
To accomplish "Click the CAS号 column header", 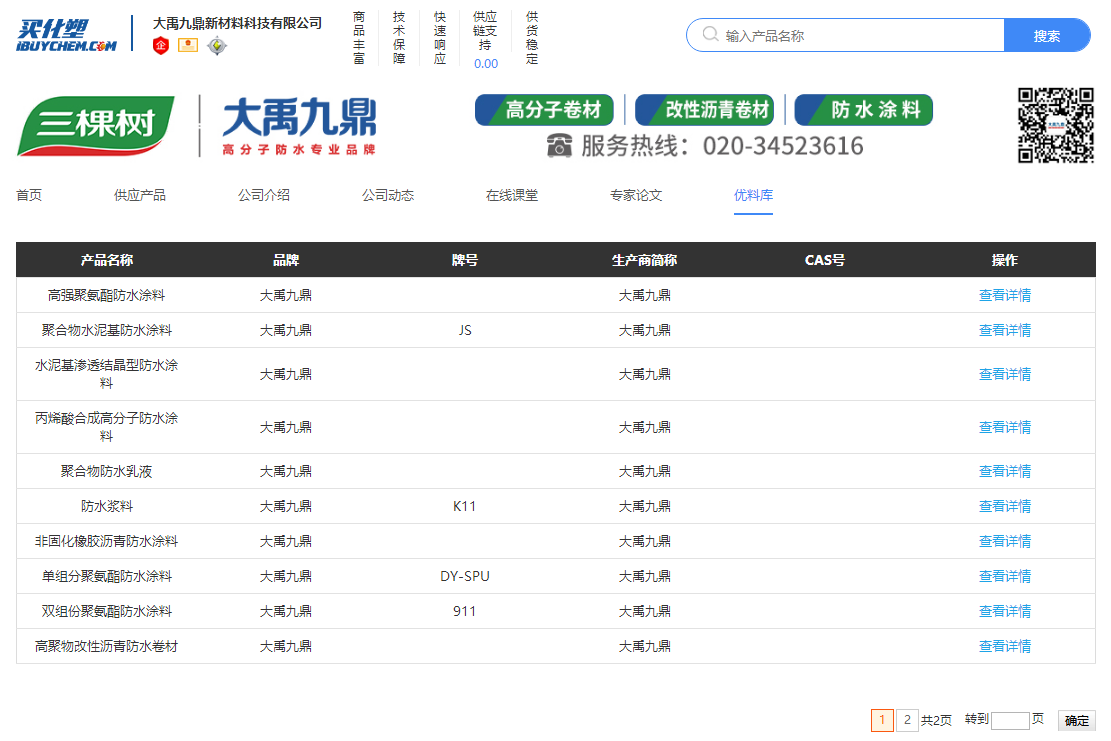I will click(825, 260).
